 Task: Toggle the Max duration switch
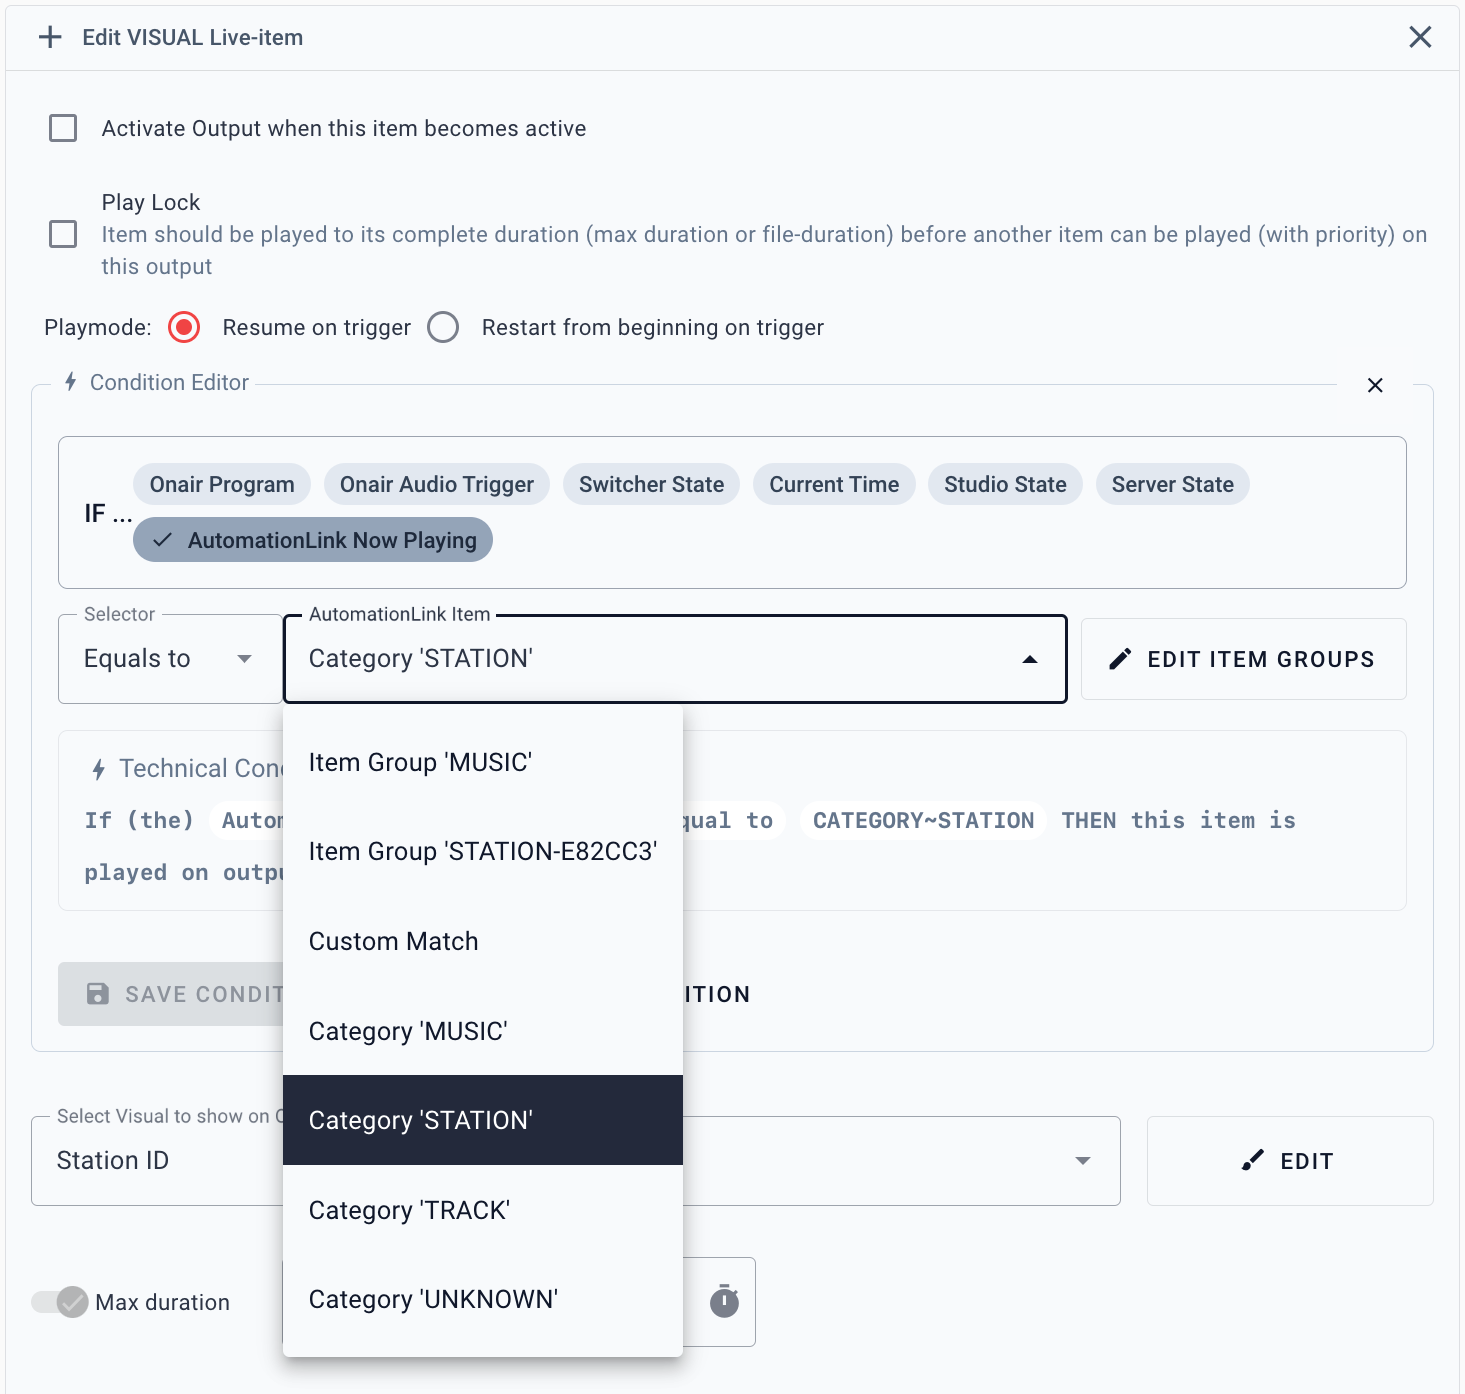tap(61, 1301)
